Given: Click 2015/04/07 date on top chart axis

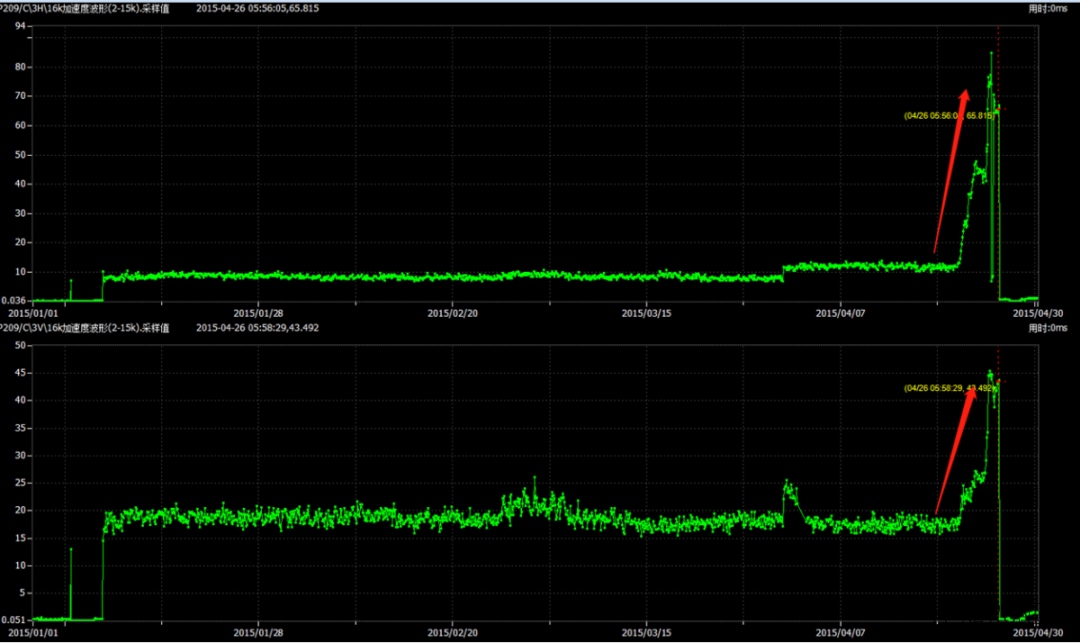Looking at the screenshot, I should pyautogui.click(x=841, y=312).
